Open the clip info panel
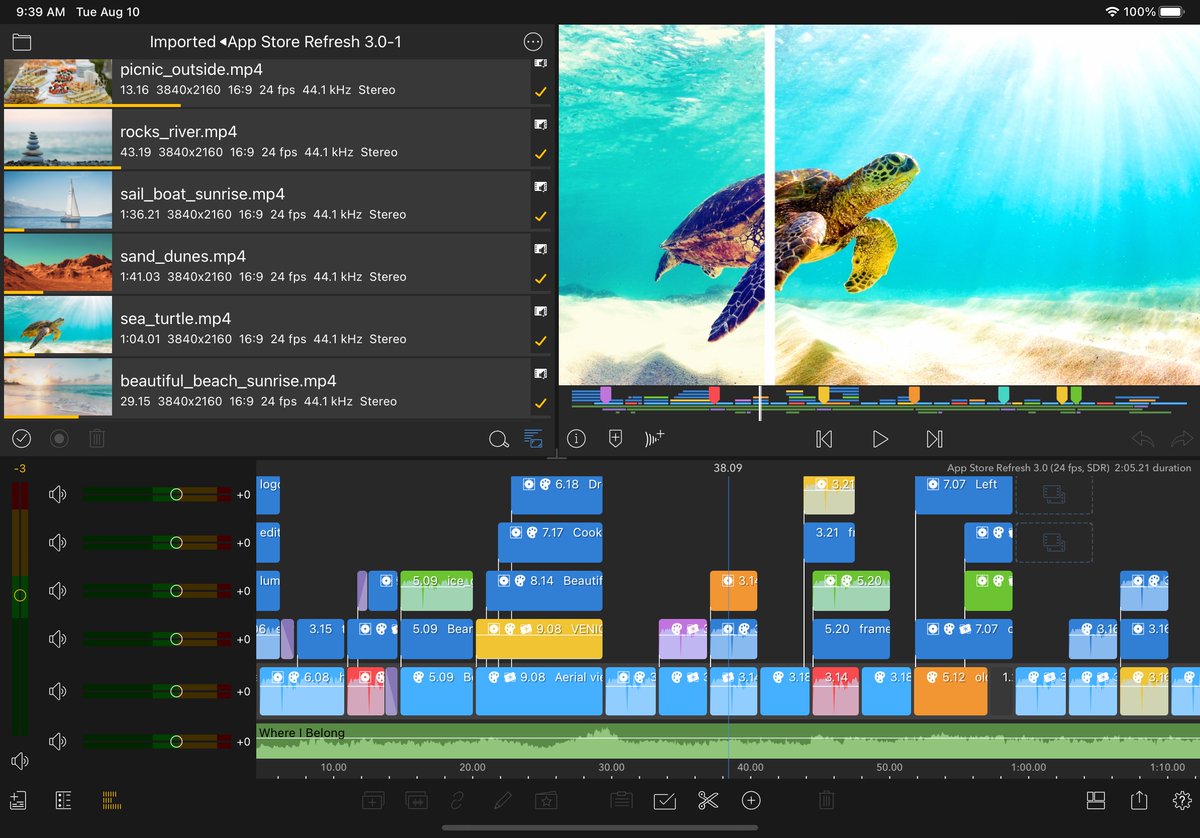 pyautogui.click(x=576, y=438)
